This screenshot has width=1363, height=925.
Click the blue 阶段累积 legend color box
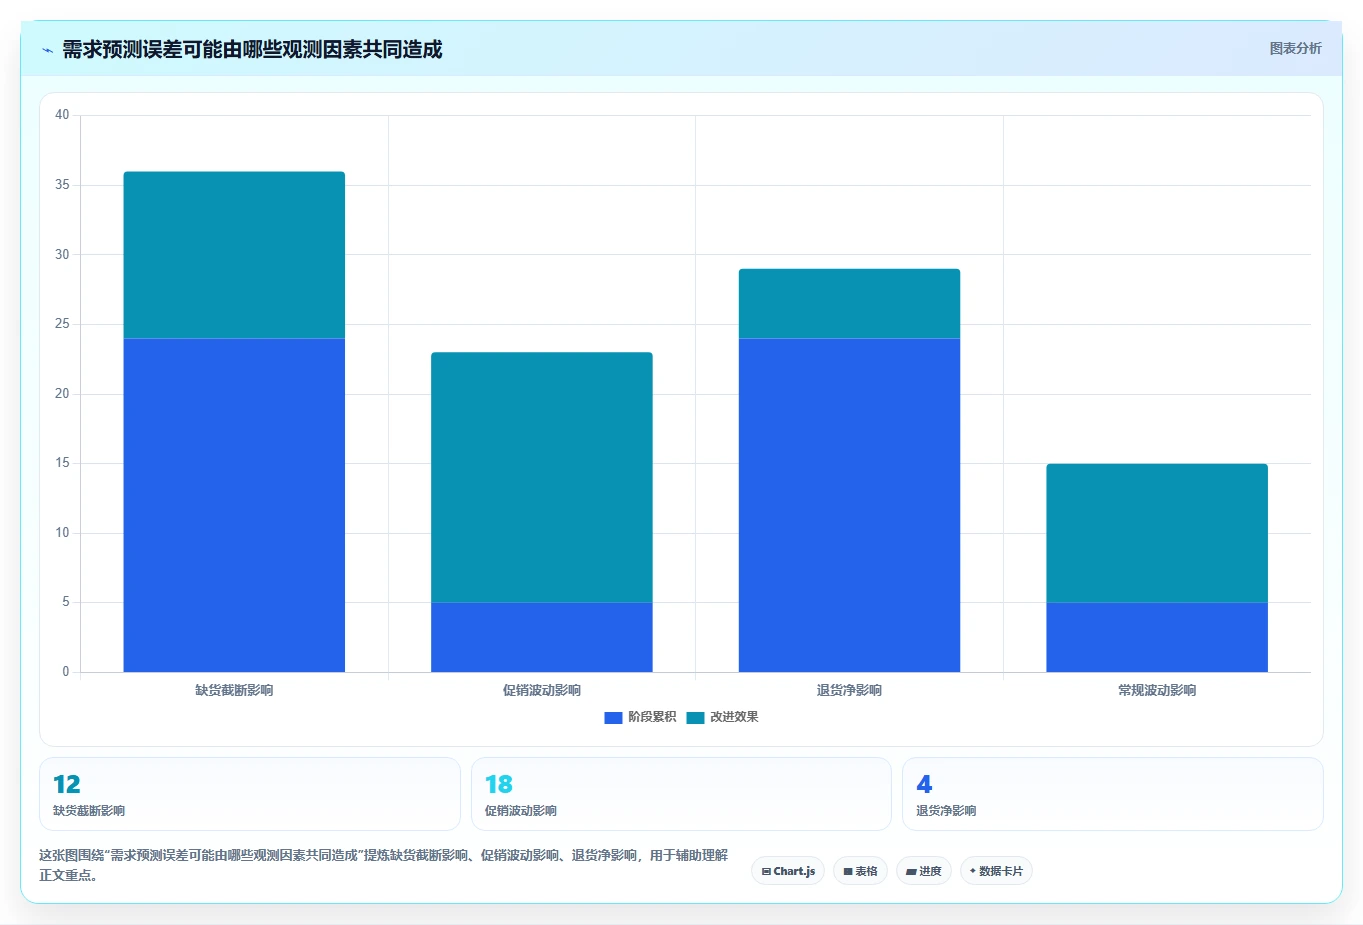613,718
